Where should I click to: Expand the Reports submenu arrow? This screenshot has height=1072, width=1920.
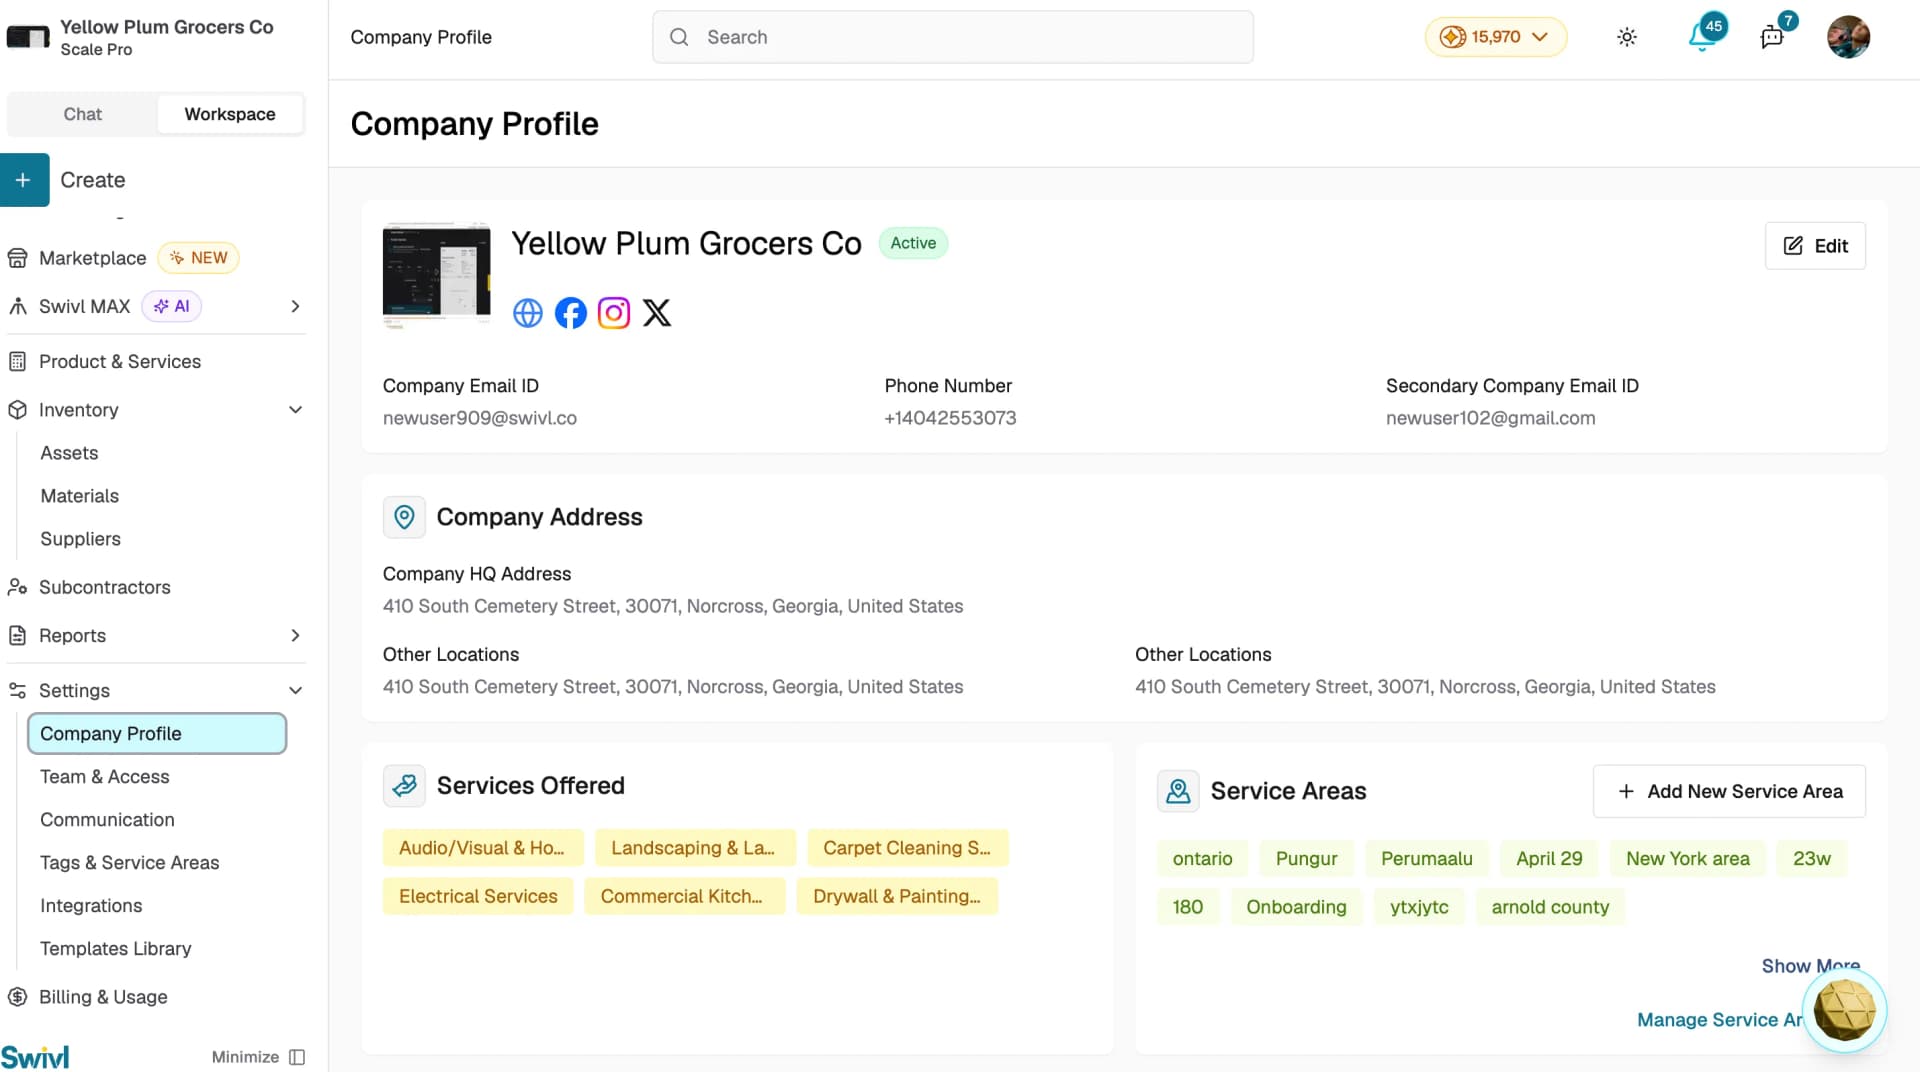(x=295, y=635)
